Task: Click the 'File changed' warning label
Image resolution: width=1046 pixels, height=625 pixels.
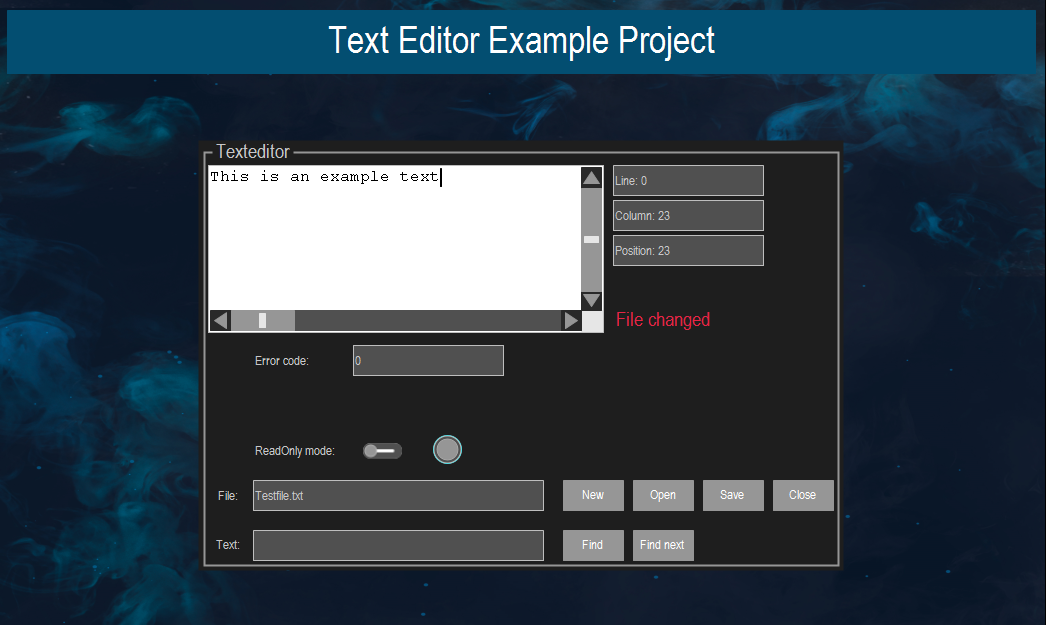Action: pos(663,319)
